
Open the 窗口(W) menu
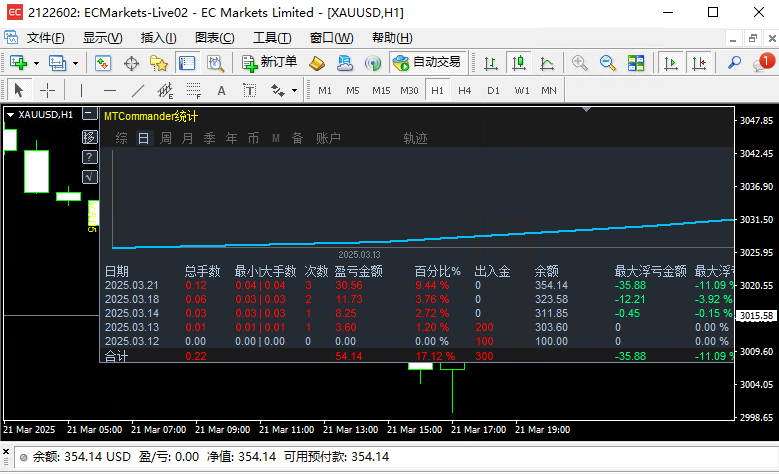click(x=331, y=38)
